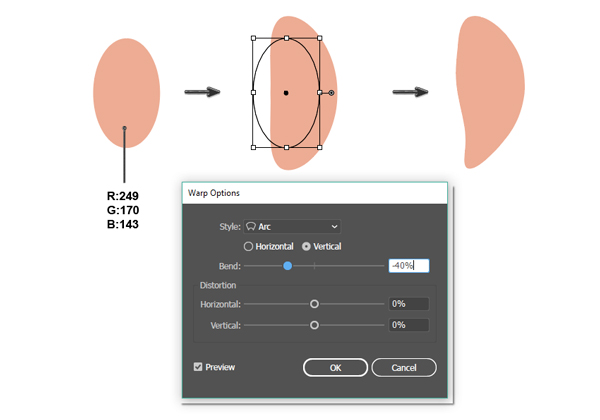
Task: Click the center point of selected ellipse
Action: pos(286,93)
